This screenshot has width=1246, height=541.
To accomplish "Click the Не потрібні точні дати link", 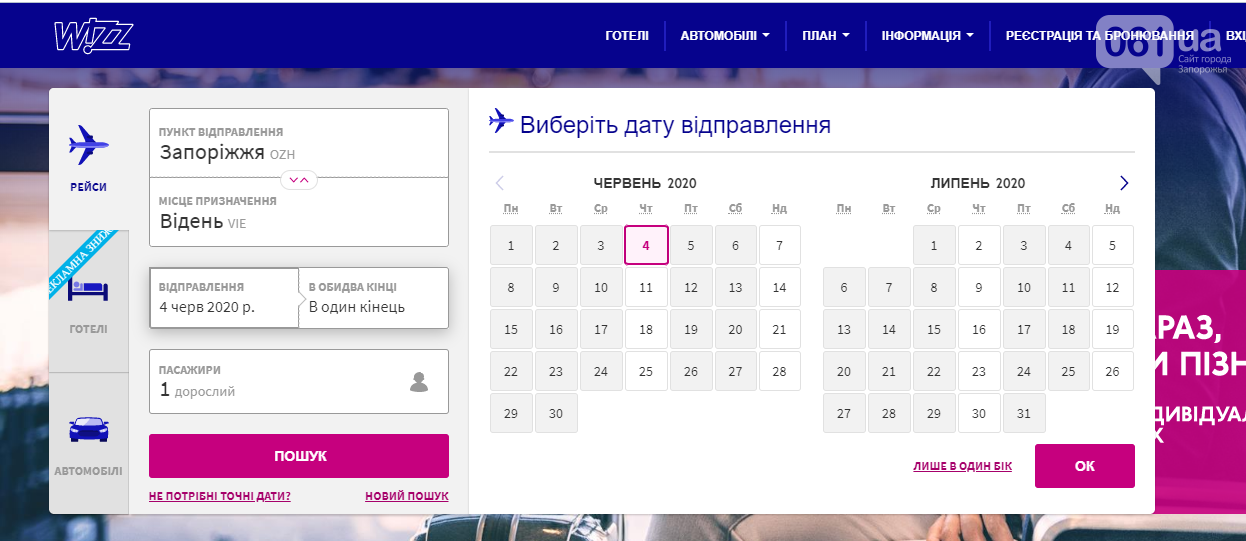I will pos(220,496).
